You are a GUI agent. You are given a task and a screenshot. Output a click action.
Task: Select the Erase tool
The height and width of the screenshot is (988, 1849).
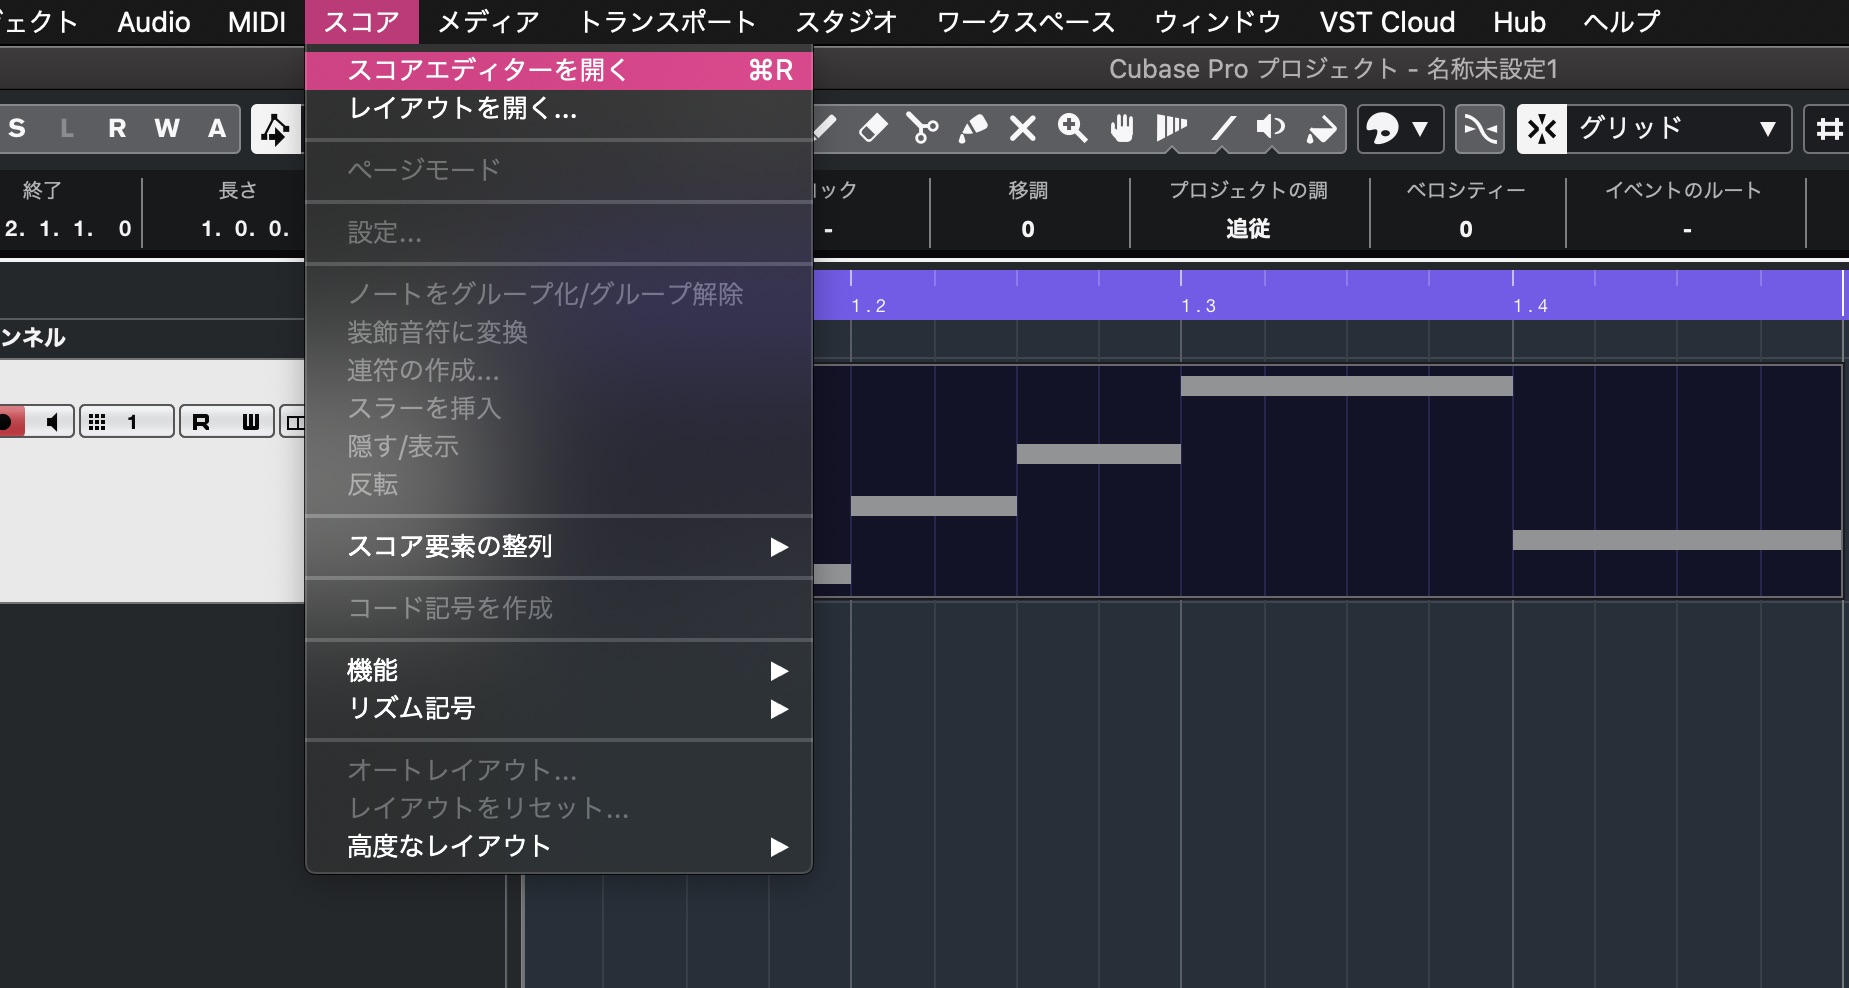click(x=873, y=128)
